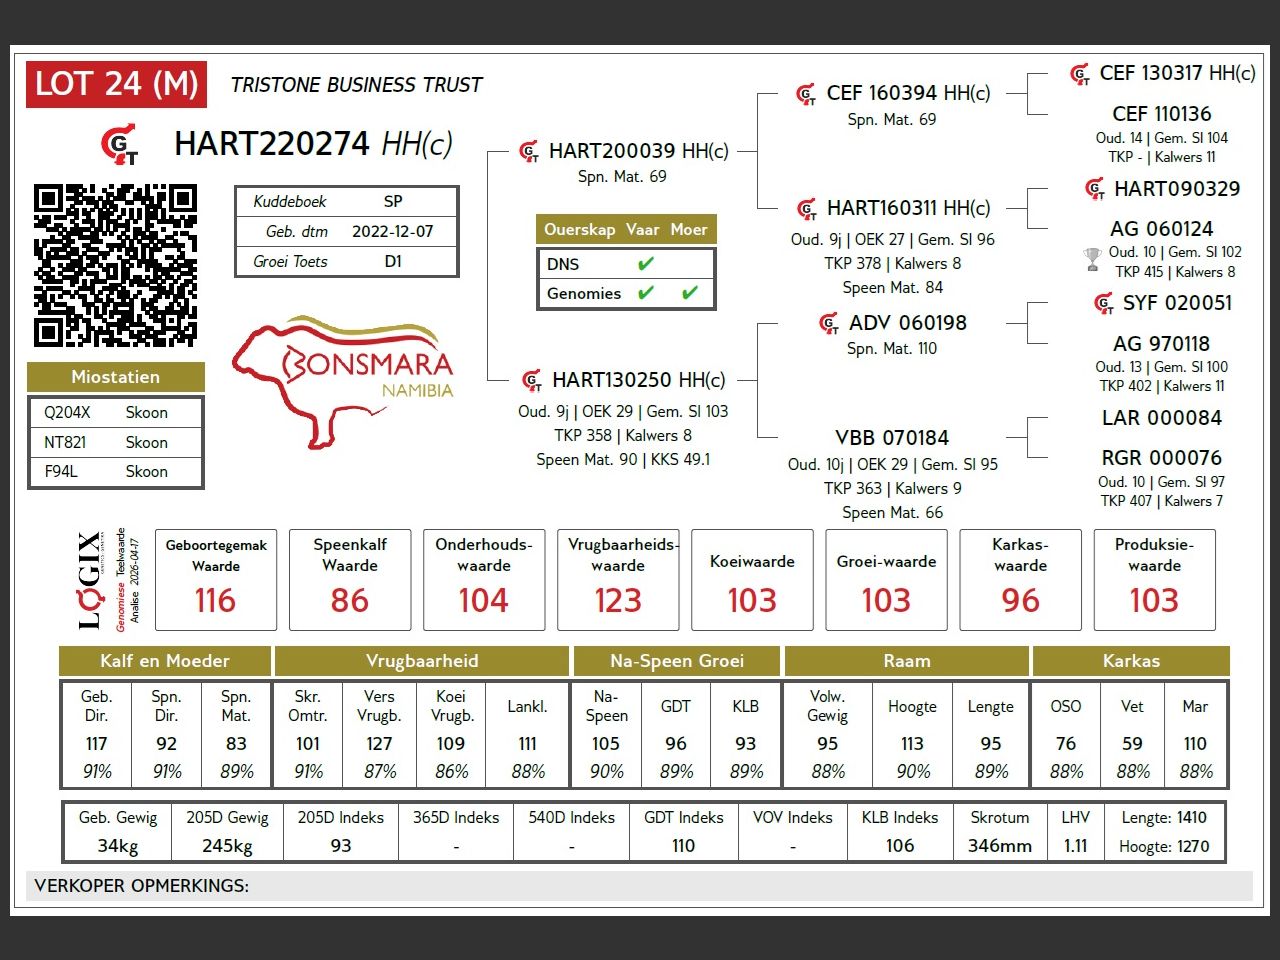The height and width of the screenshot is (960, 1280).
Task: Click the Onderhoudswaarde score 104
Action: tap(484, 601)
